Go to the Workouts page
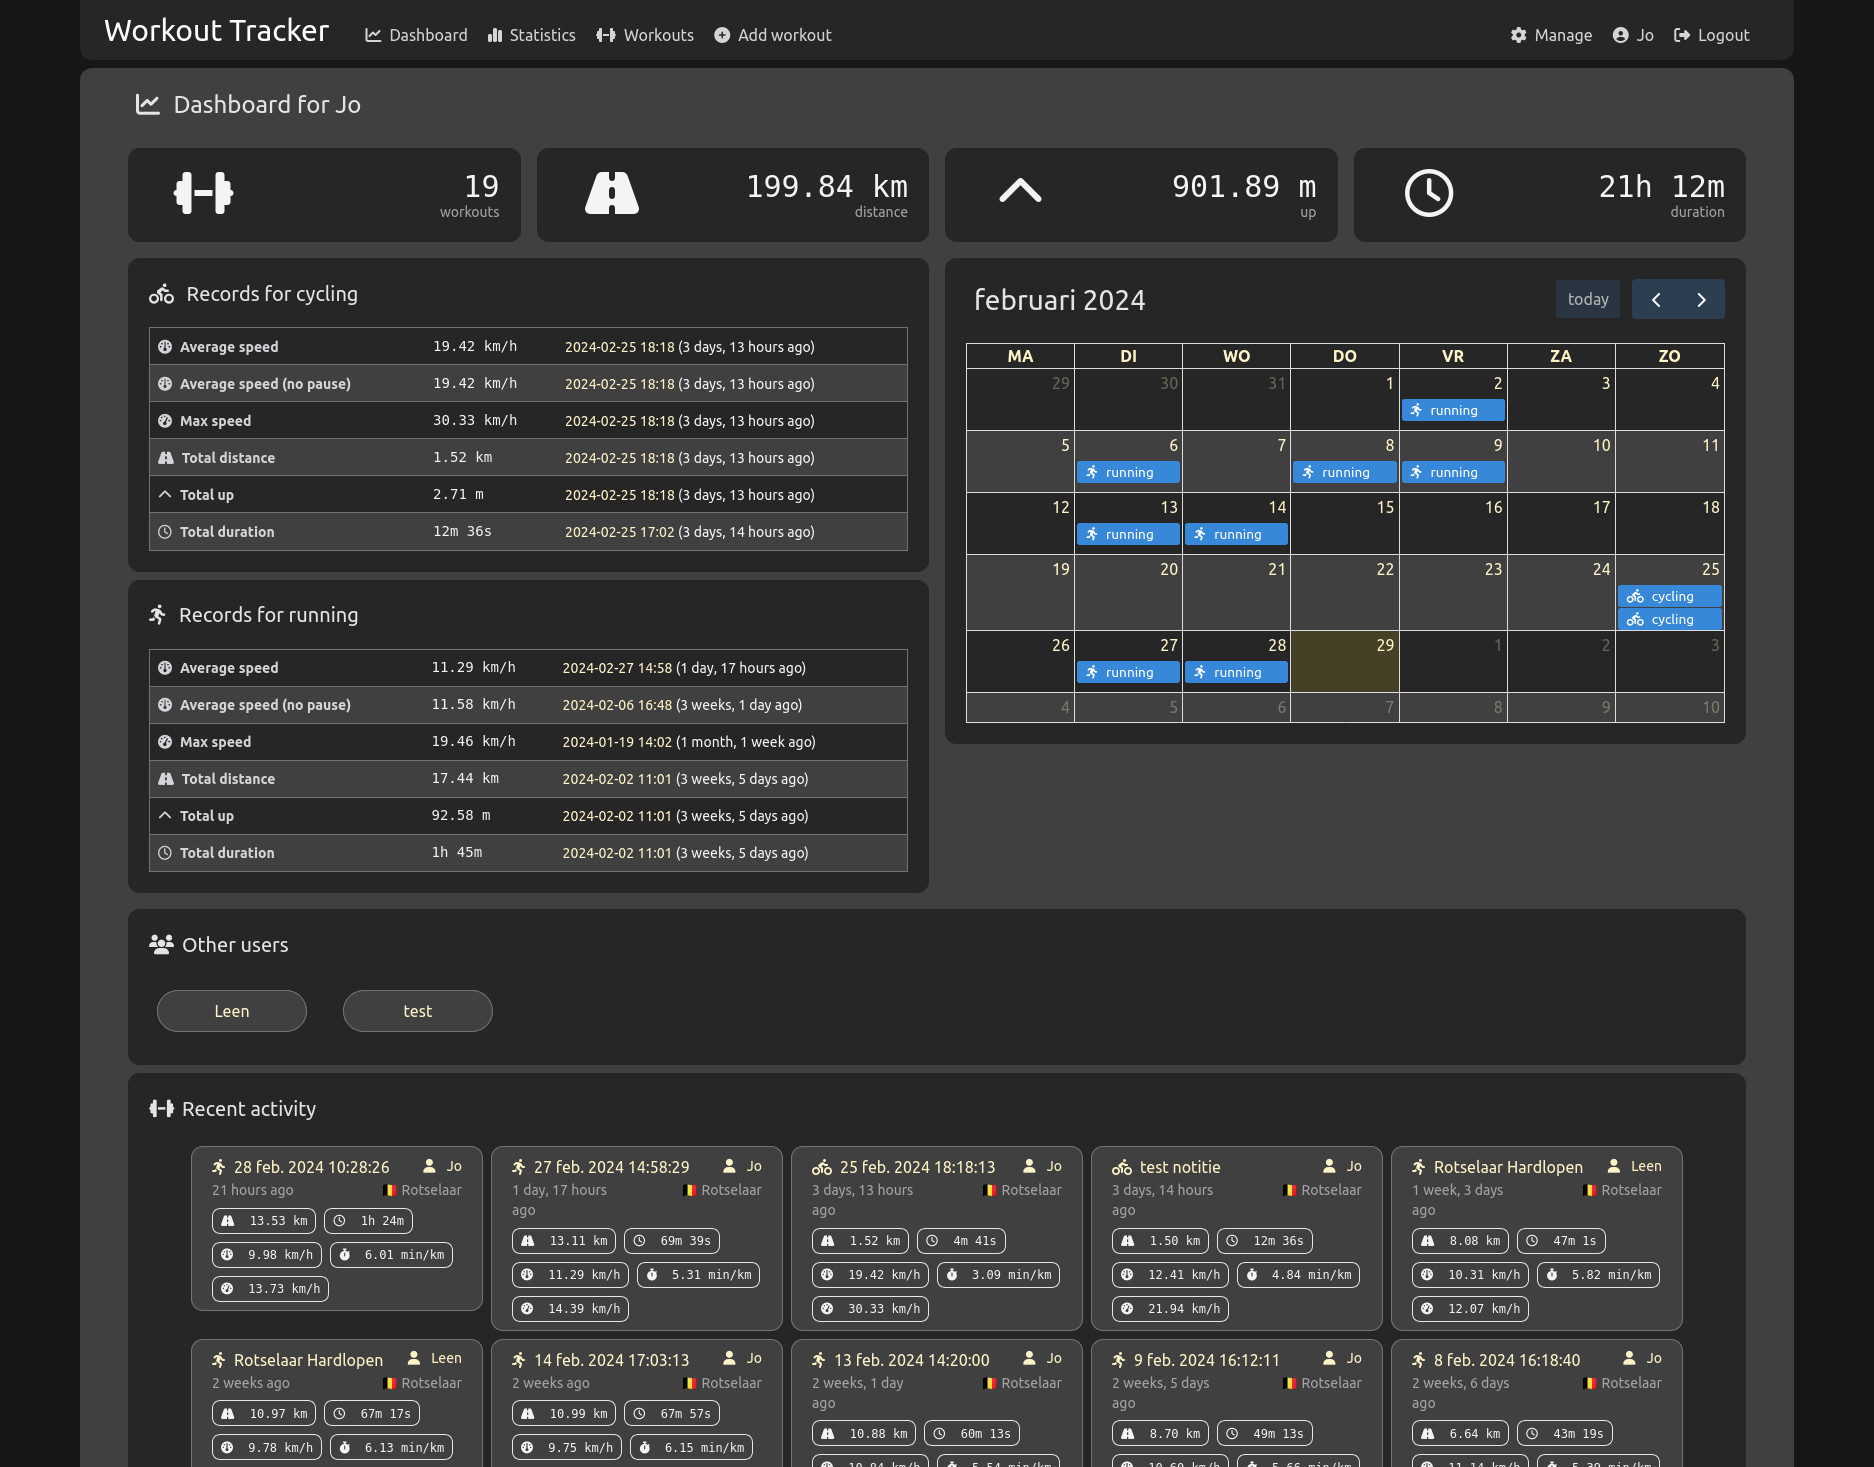1874x1467 pixels. [645, 35]
